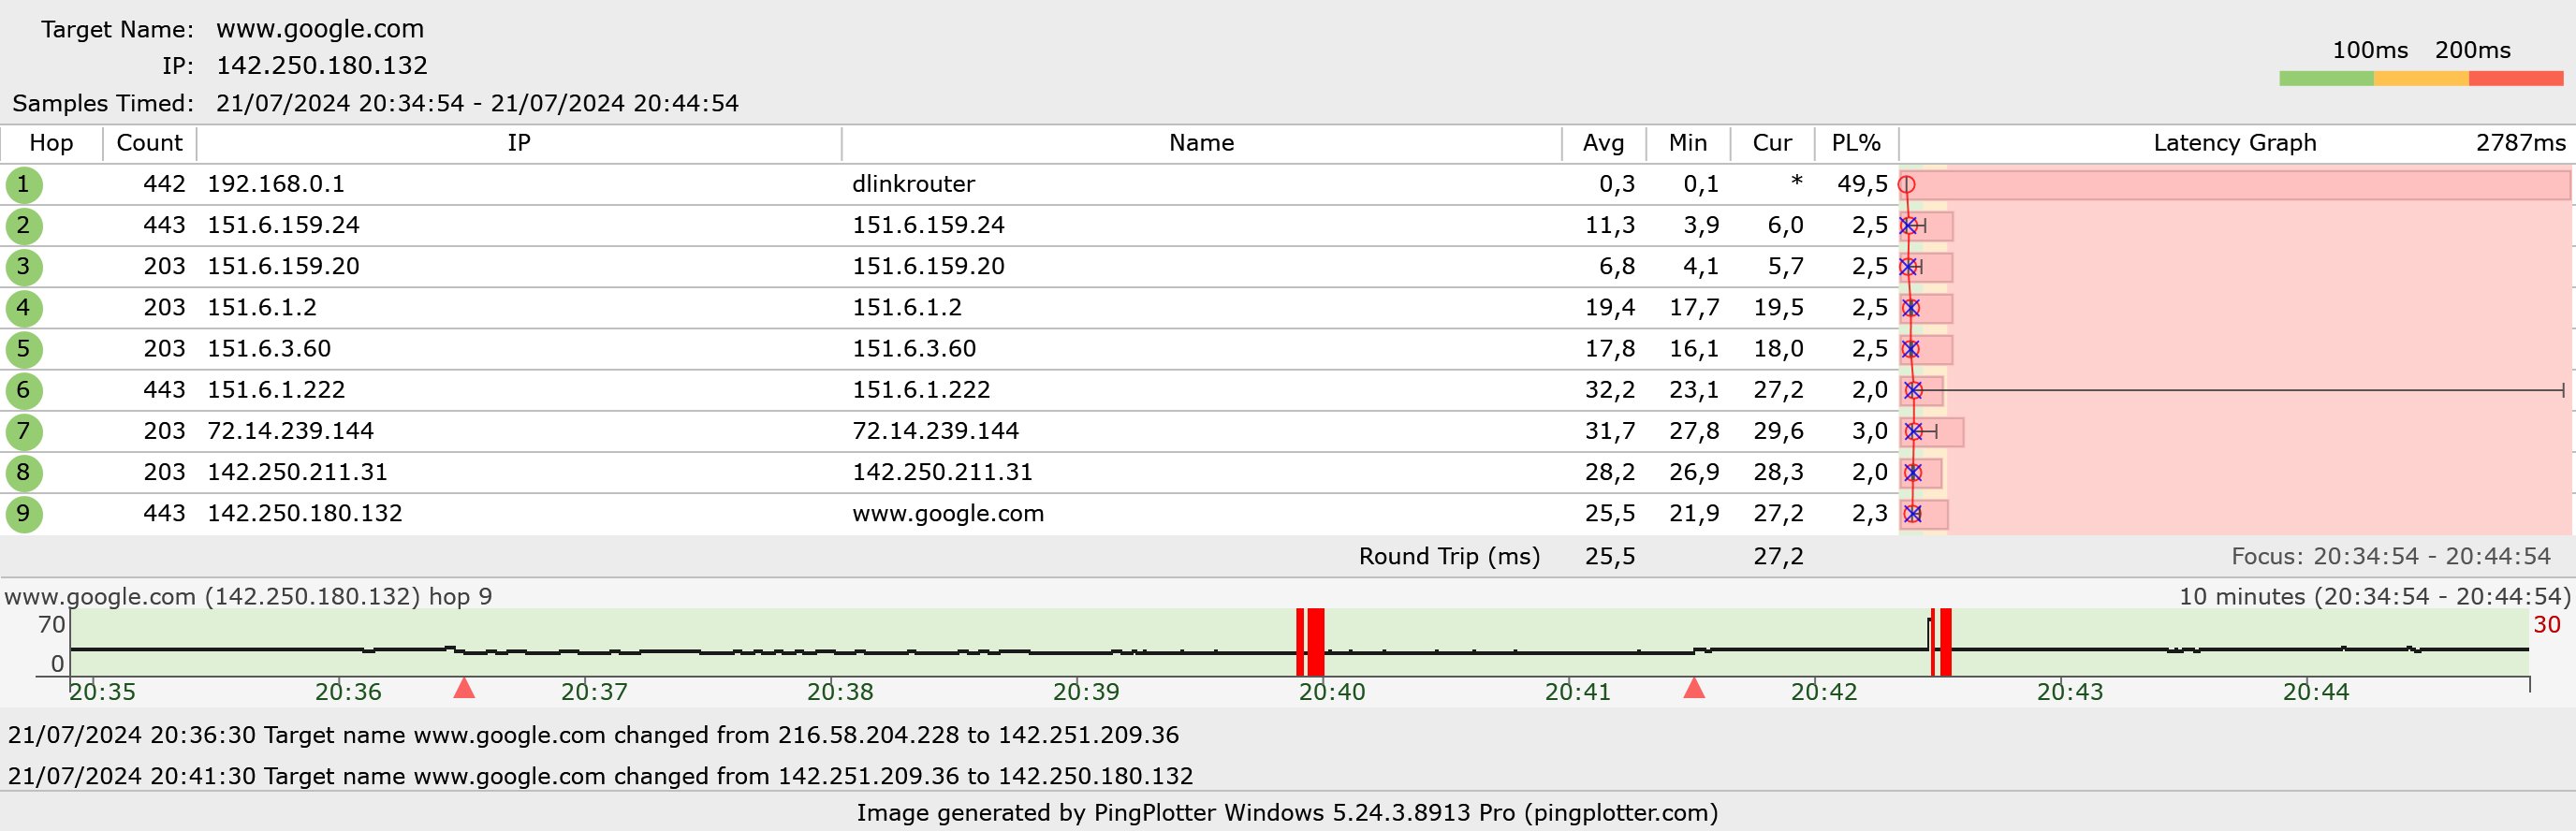Click the 49,5 packet loss value
Image resolution: width=2576 pixels, height=831 pixels.
[1862, 184]
